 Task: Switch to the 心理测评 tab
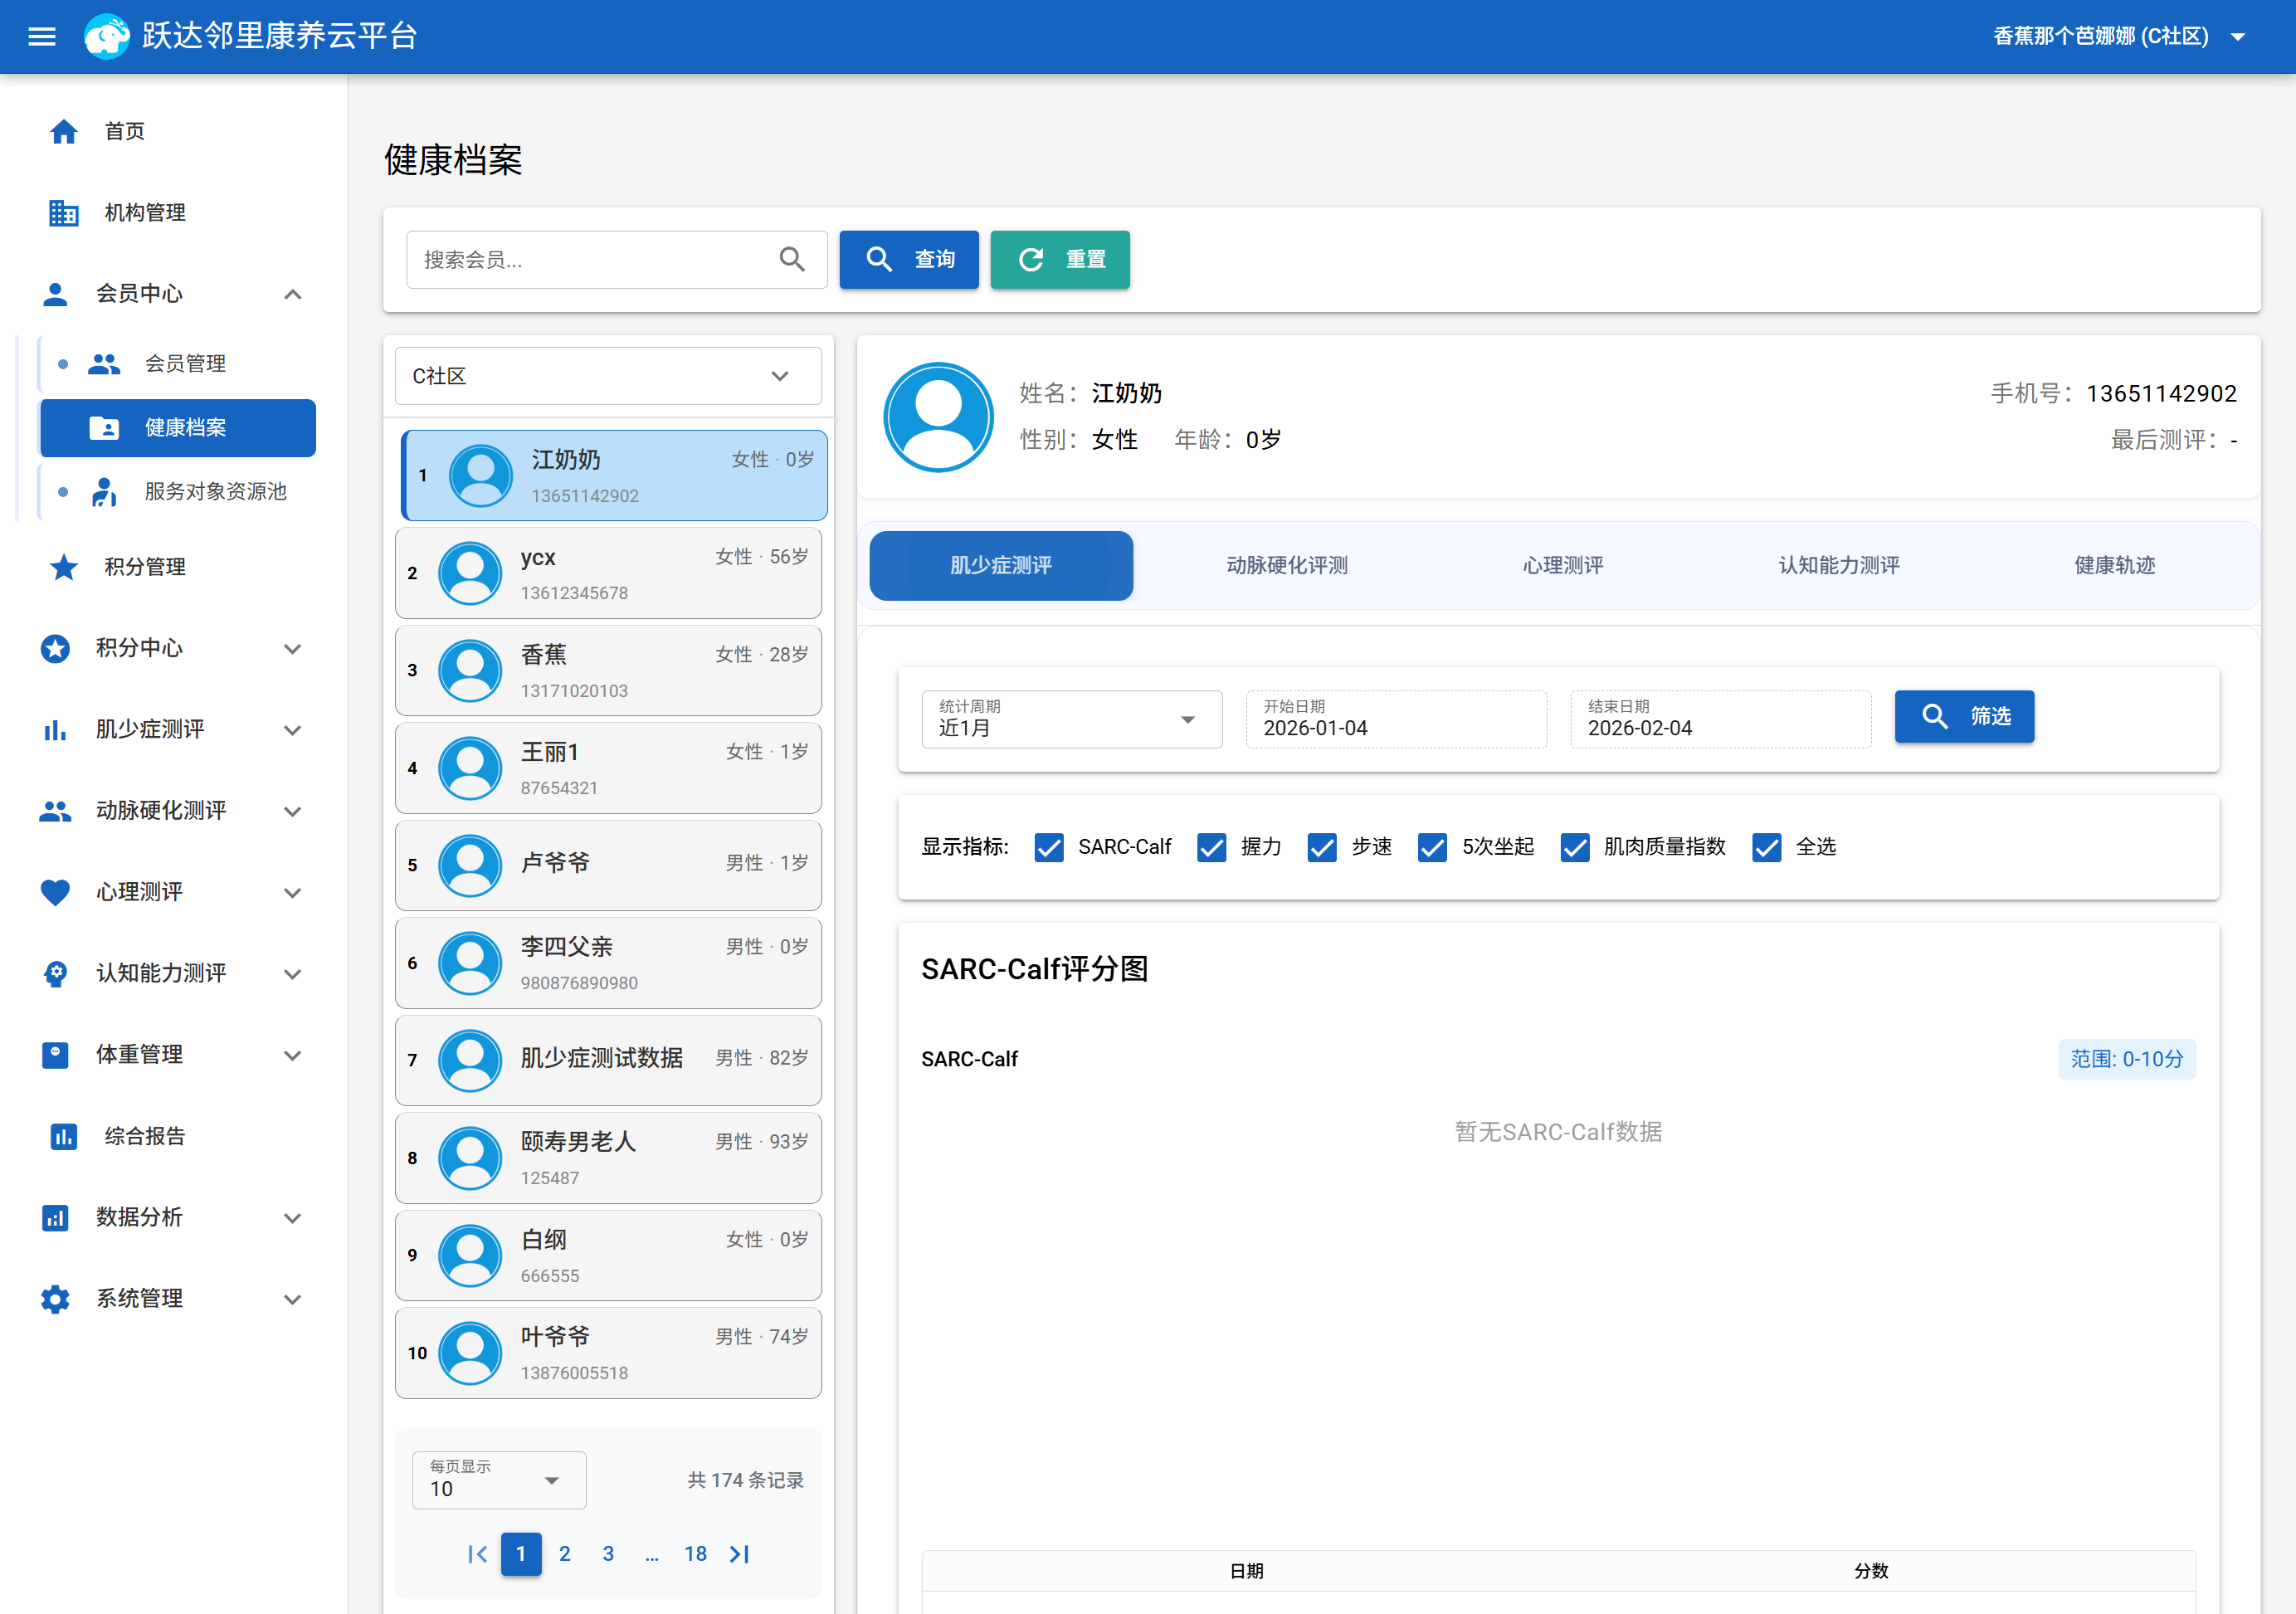pyautogui.click(x=1563, y=566)
